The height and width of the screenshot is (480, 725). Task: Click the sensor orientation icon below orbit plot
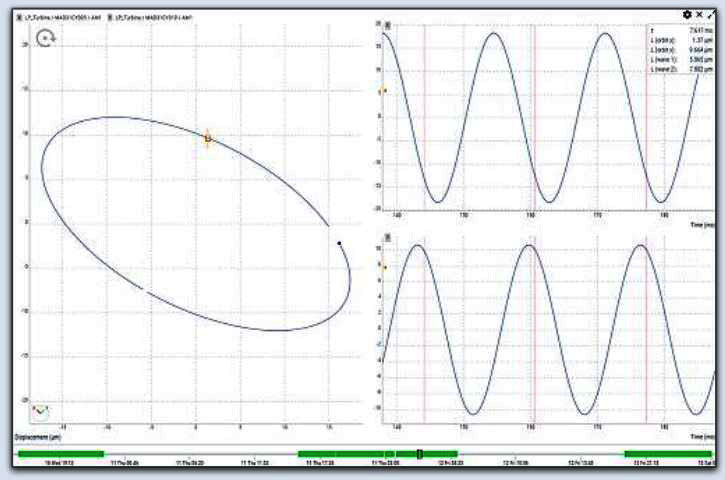[x=40, y=411]
